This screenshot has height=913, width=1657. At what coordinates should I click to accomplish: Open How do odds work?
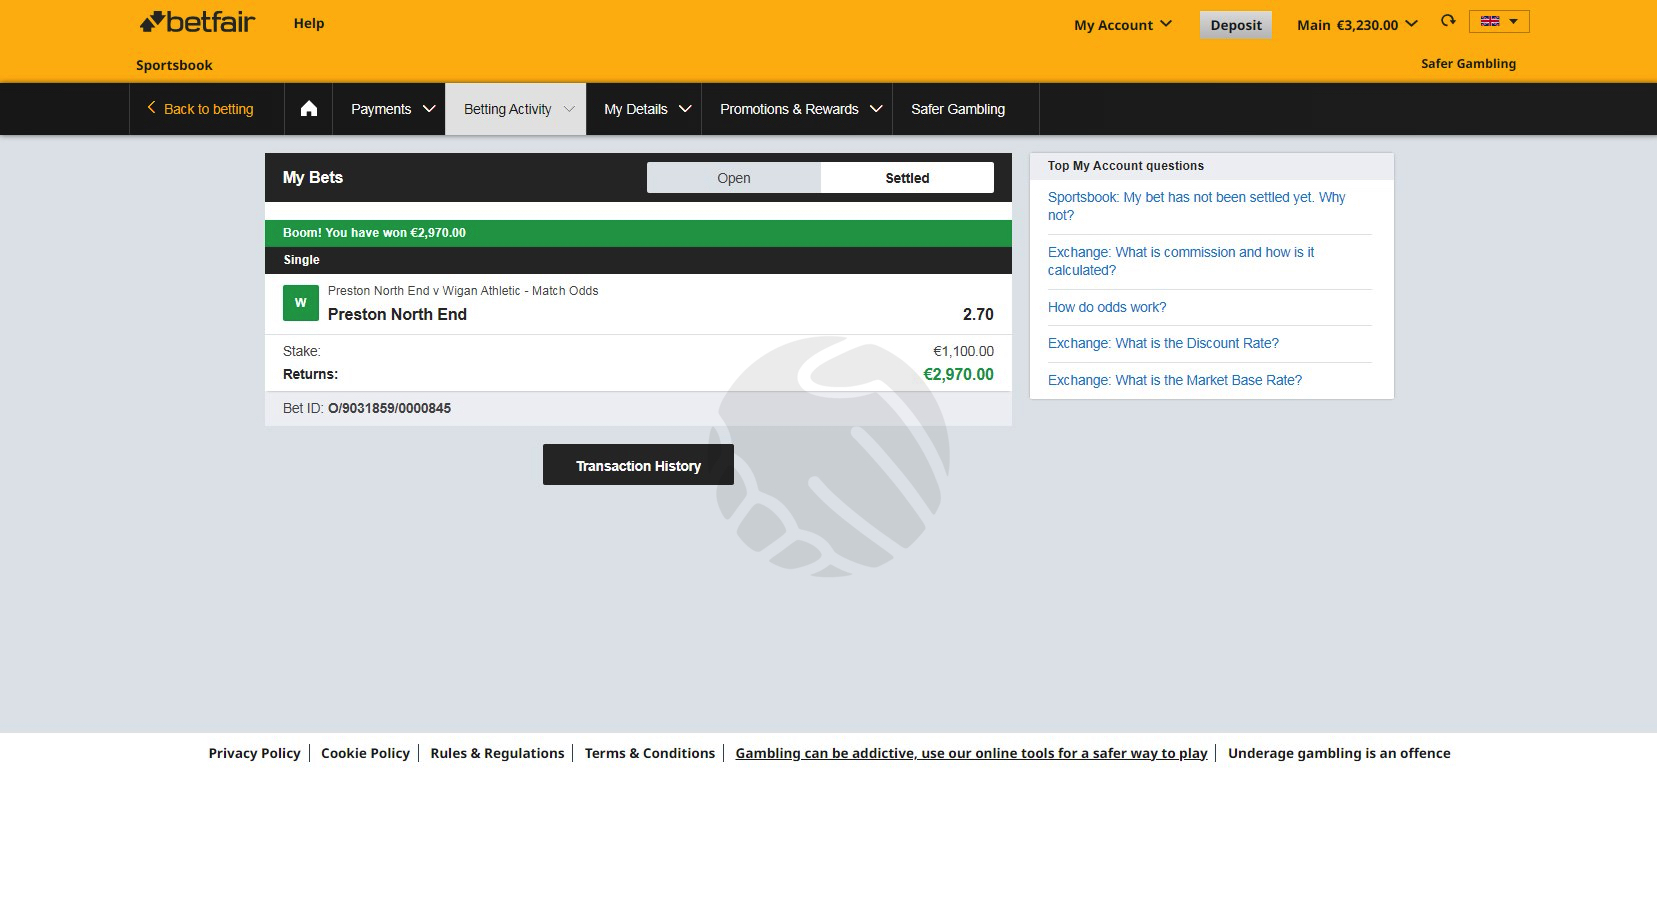click(1107, 307)
